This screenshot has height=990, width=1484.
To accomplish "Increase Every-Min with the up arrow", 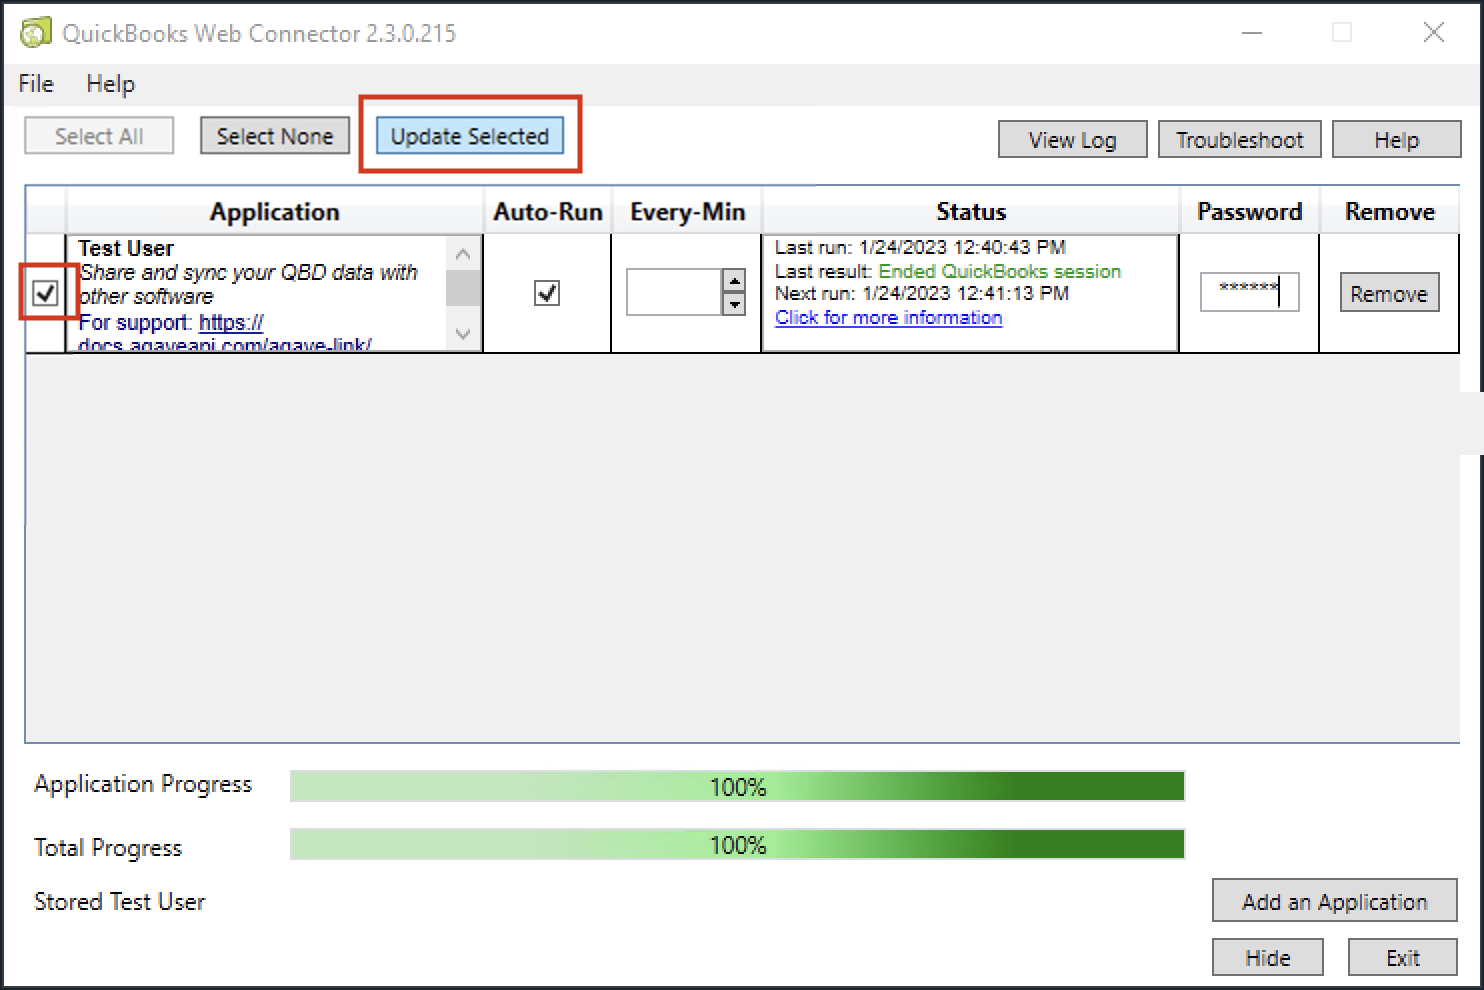I will (735, 281).
